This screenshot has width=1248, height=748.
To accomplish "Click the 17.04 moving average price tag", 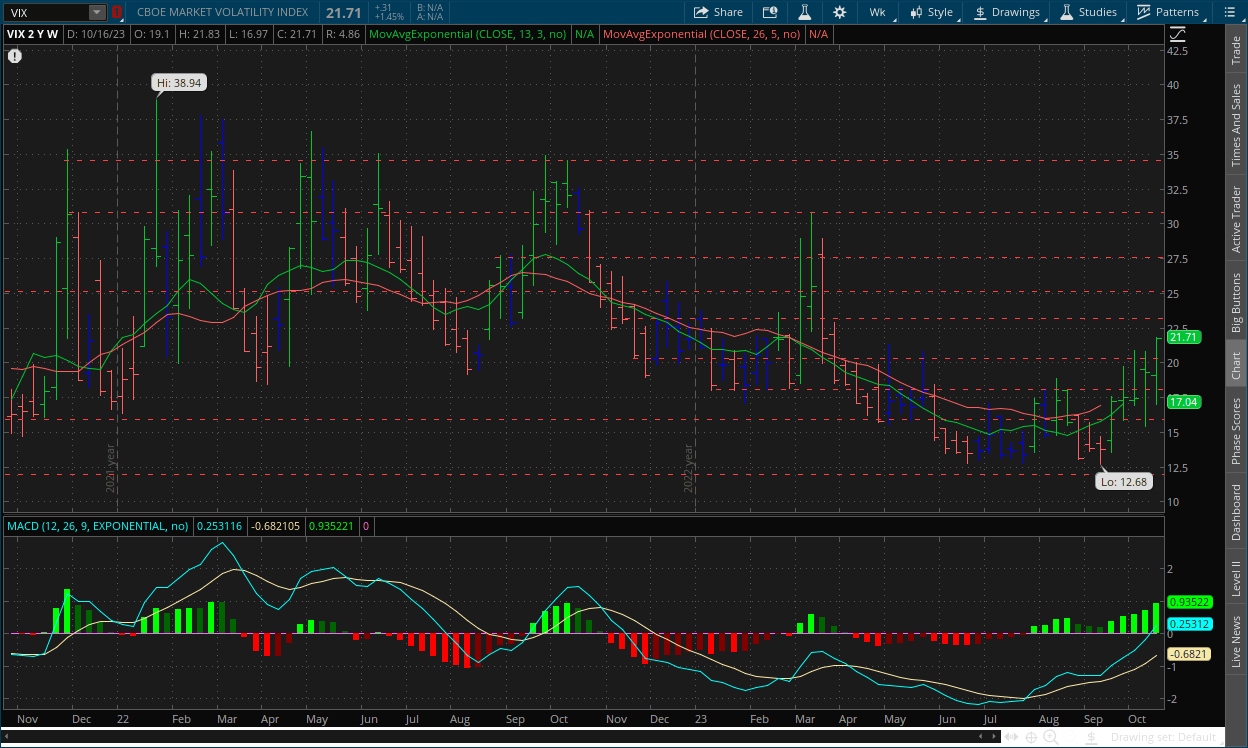I will [1182, 401].
